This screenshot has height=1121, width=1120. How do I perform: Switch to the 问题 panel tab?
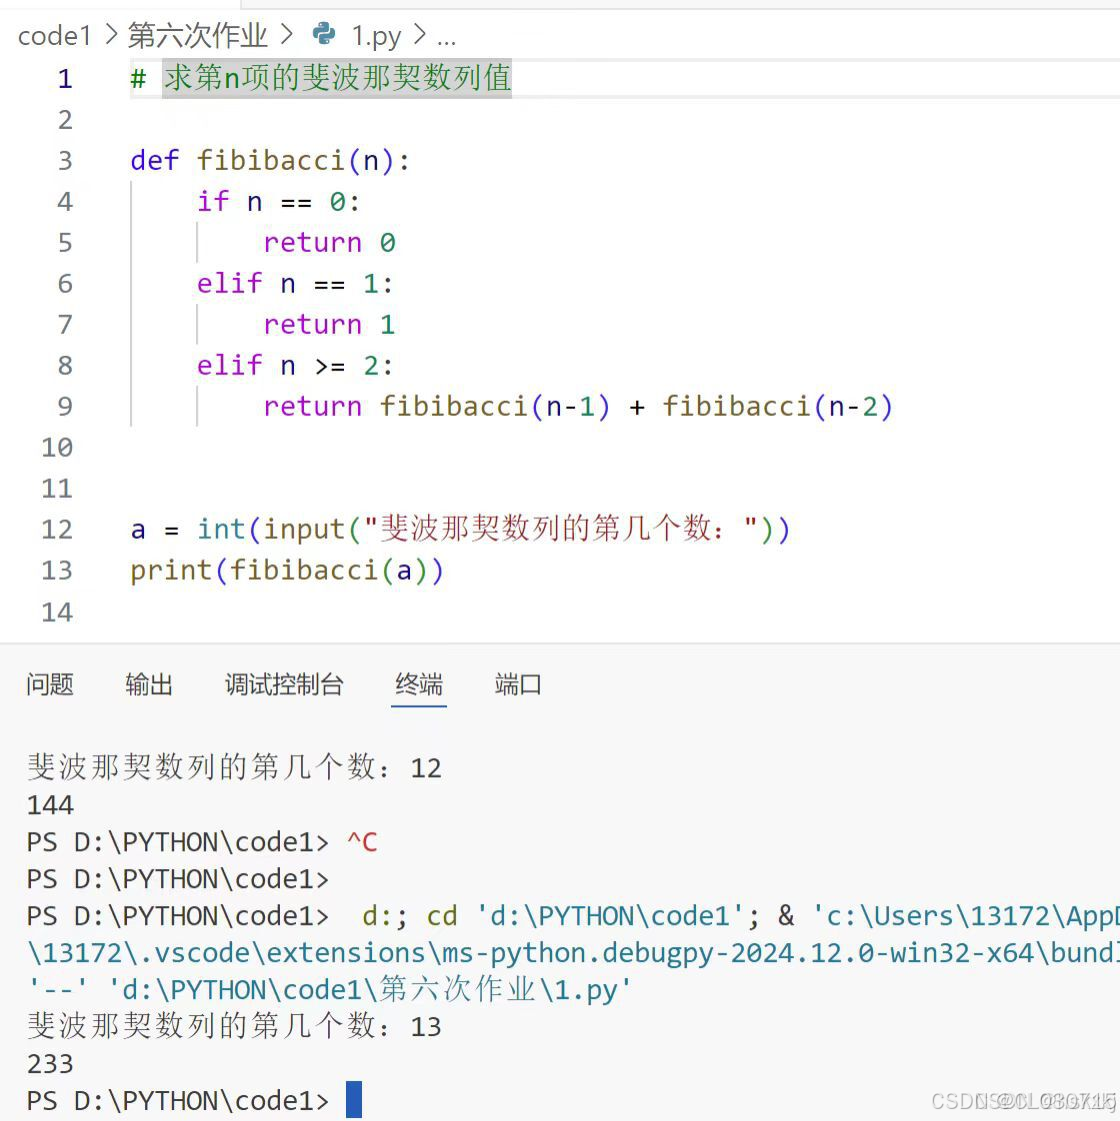click(49, 684)
